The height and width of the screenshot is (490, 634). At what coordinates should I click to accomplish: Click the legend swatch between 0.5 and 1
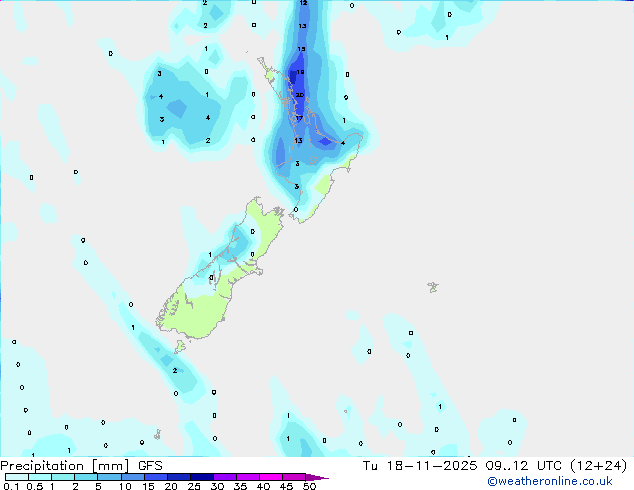tap(40, 477)
